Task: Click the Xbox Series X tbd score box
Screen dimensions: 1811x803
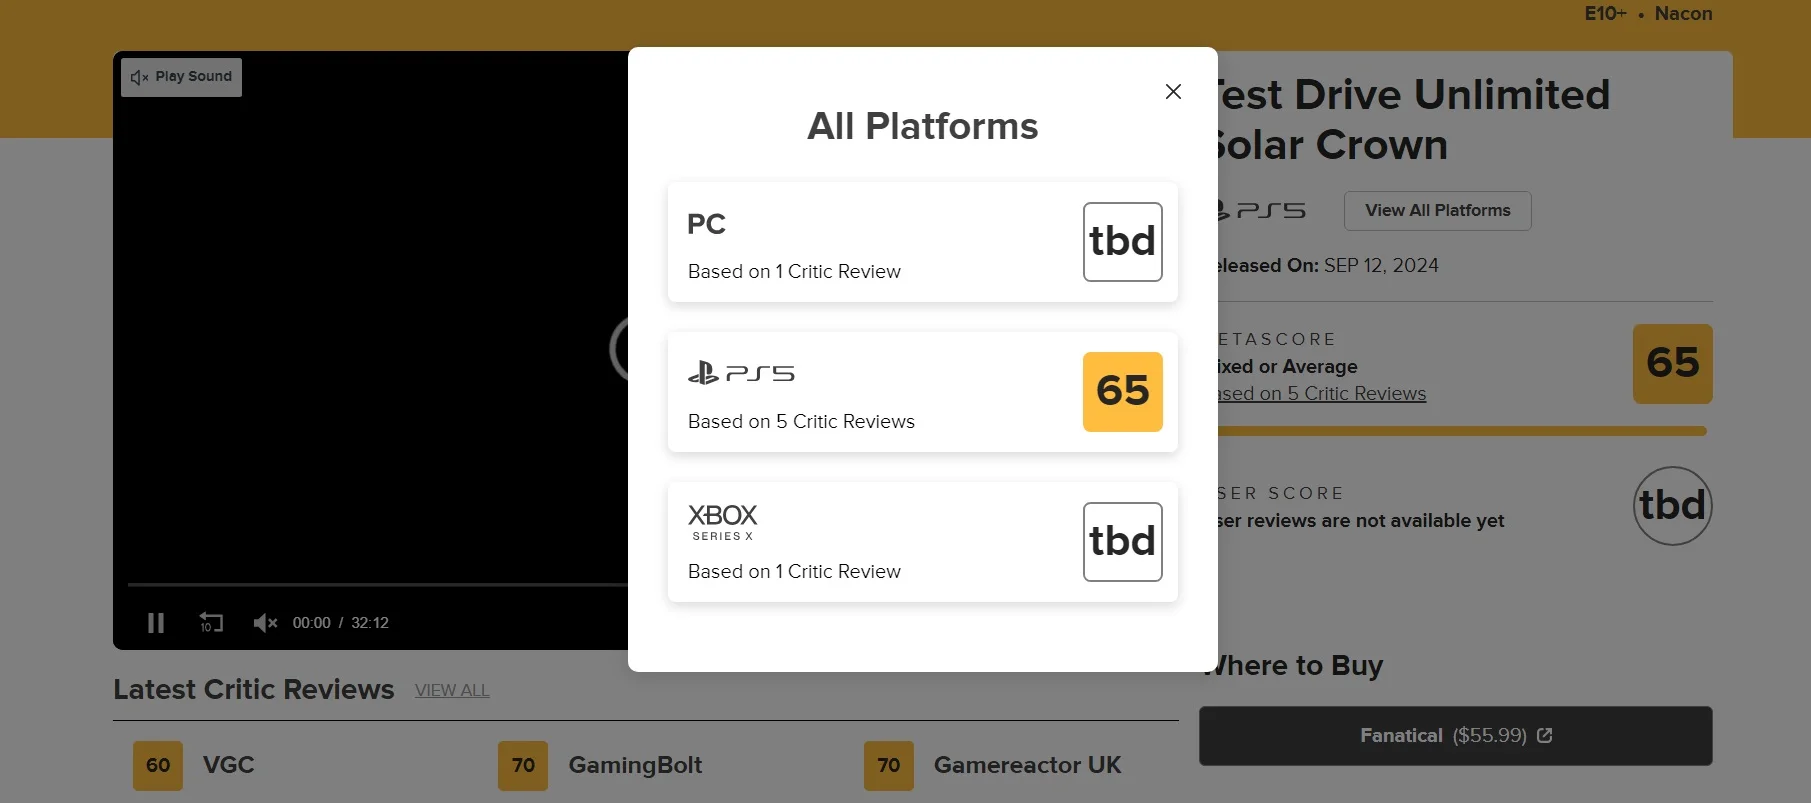Action: click(1122, 542)
